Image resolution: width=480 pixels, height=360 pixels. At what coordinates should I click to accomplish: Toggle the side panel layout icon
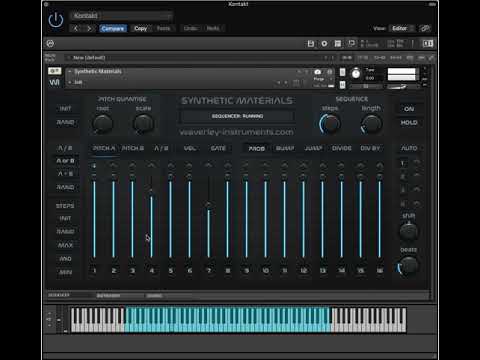point(428,44)
